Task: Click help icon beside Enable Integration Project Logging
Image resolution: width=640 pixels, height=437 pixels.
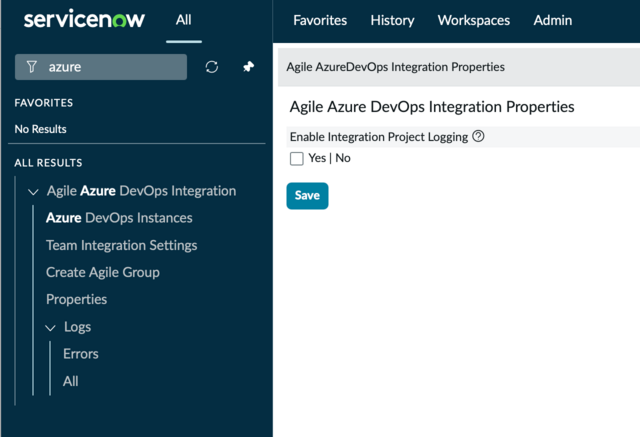Action: [478, 136]
